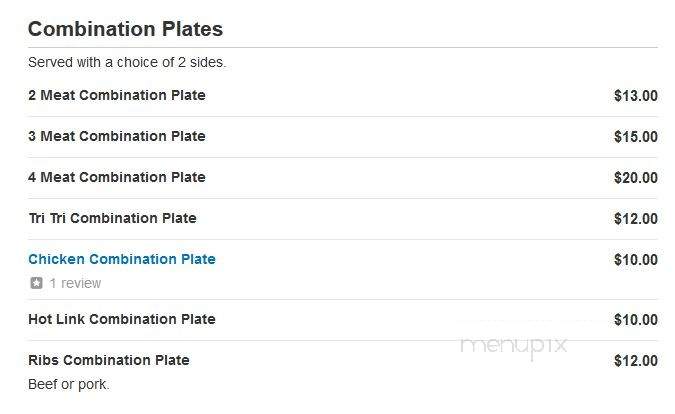Viewport: 675px width, 414px height.
Task: Click the menupix watermark logo
Action: [x=514, y=347]
